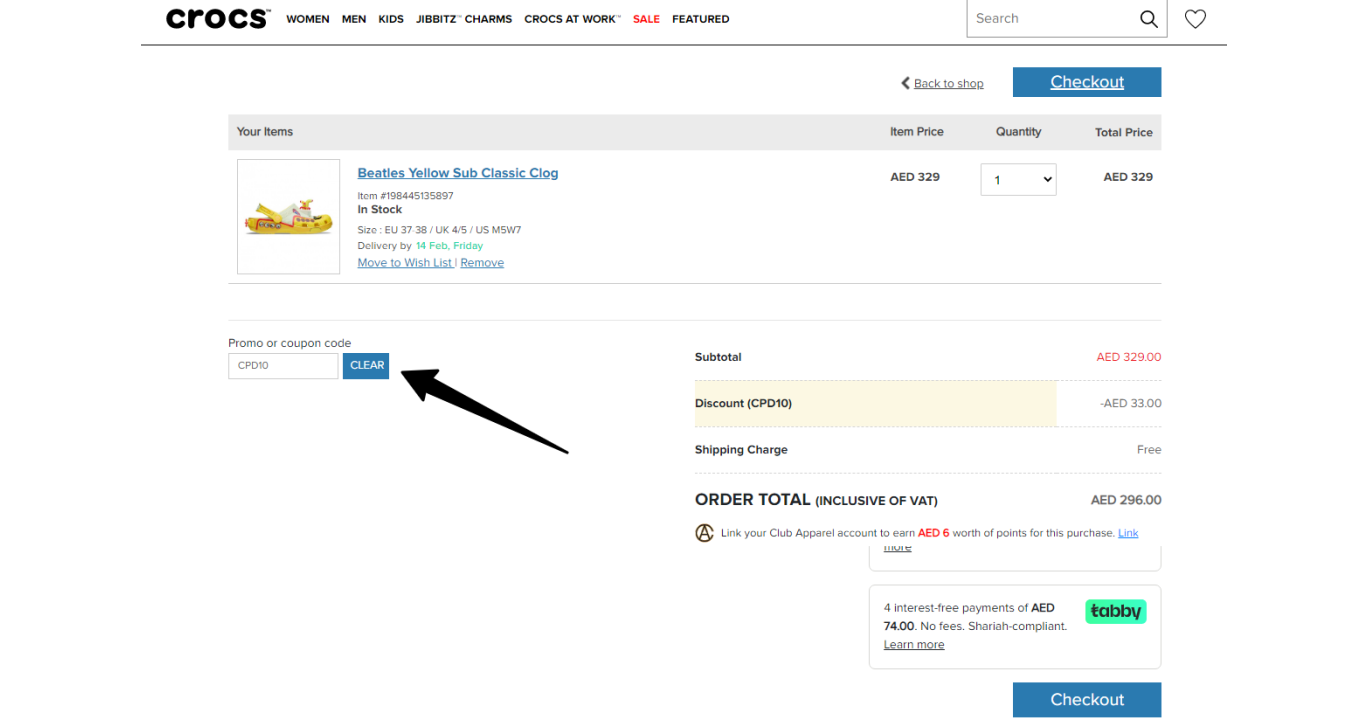
Task: Click the discount amount -AED 33.00
Action: tap(1131, 404)
